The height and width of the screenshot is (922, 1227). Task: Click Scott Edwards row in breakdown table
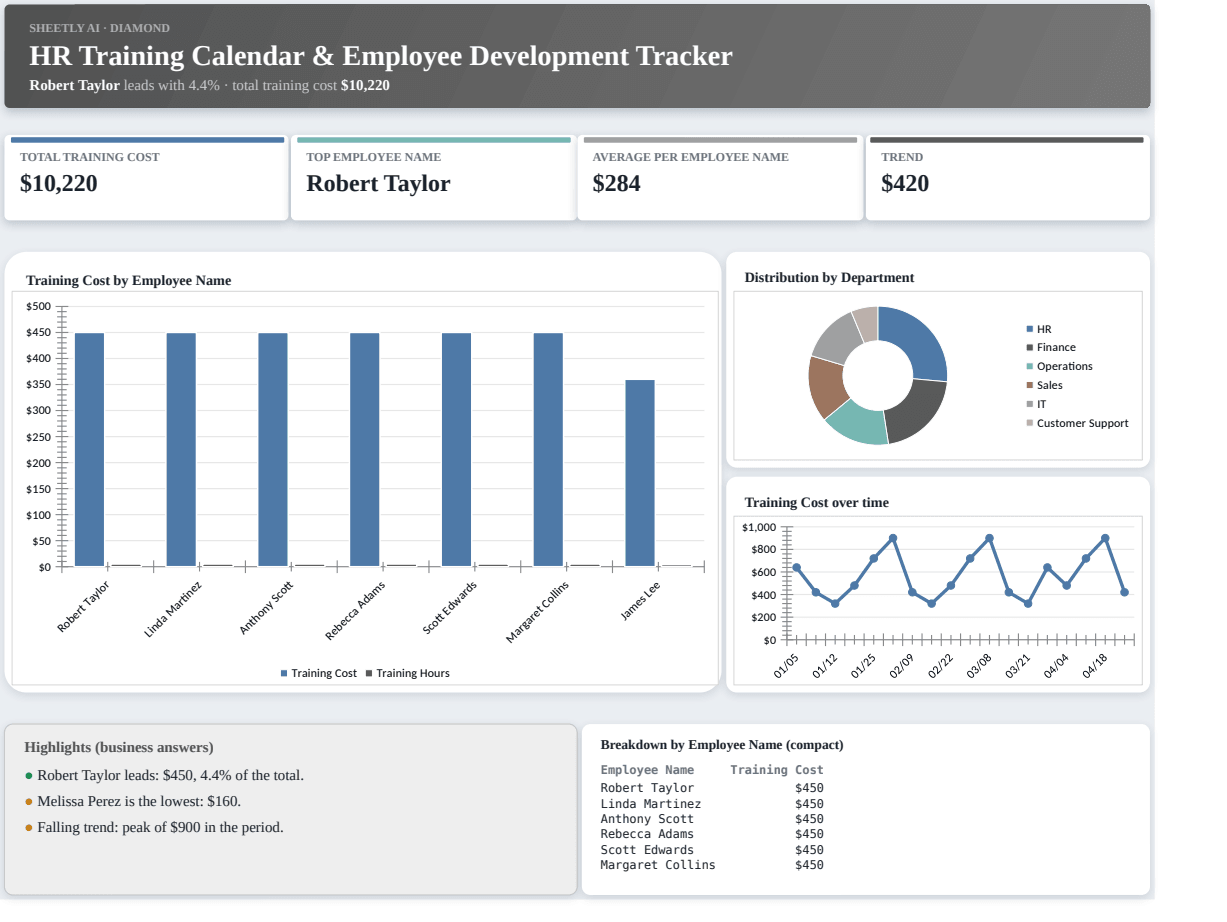click(x=712, y=850)
